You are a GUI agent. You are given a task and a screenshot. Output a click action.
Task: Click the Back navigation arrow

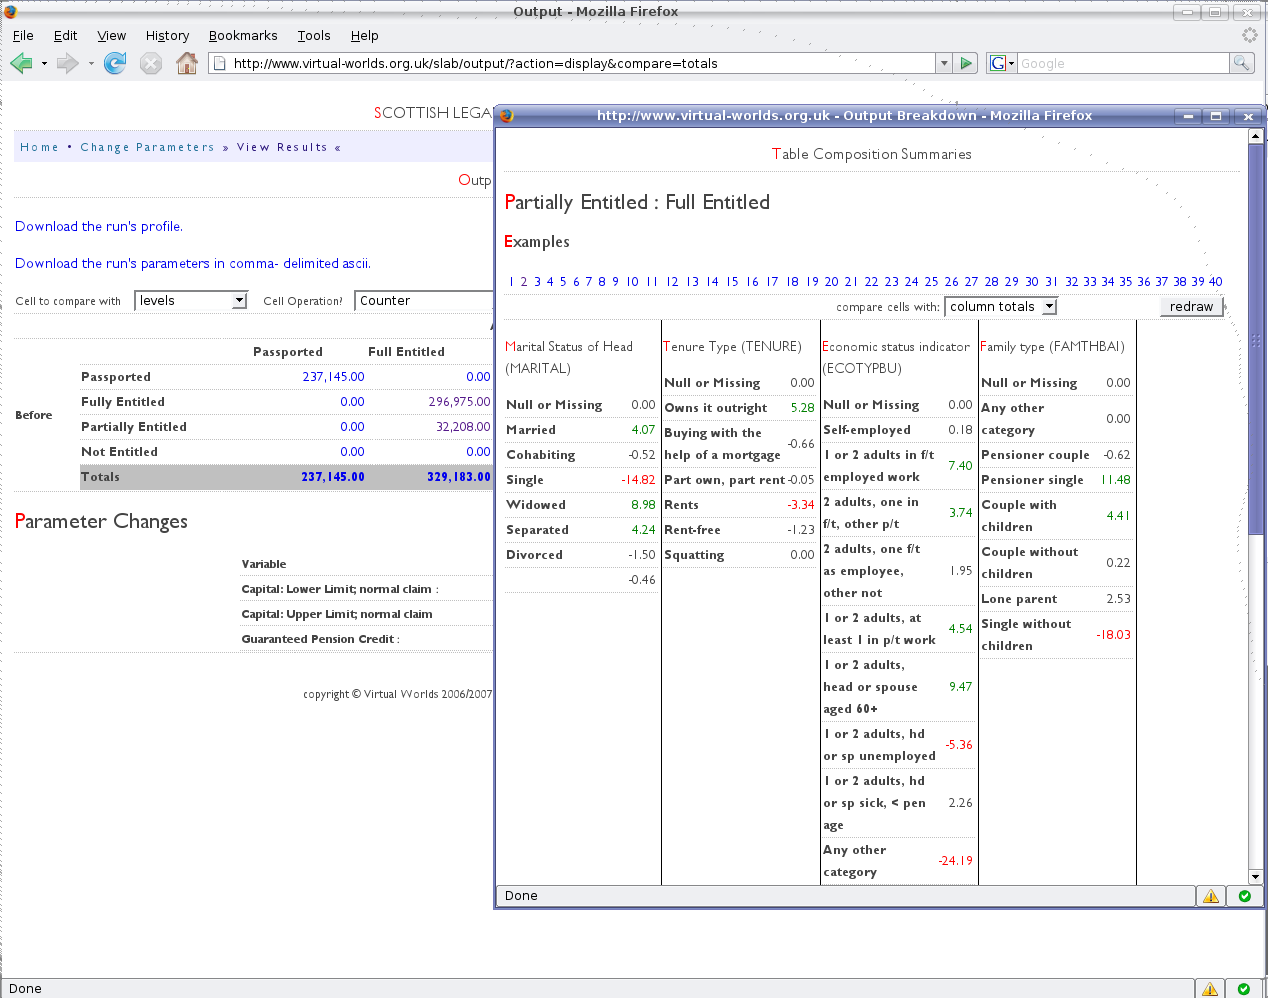click(21, 64)
